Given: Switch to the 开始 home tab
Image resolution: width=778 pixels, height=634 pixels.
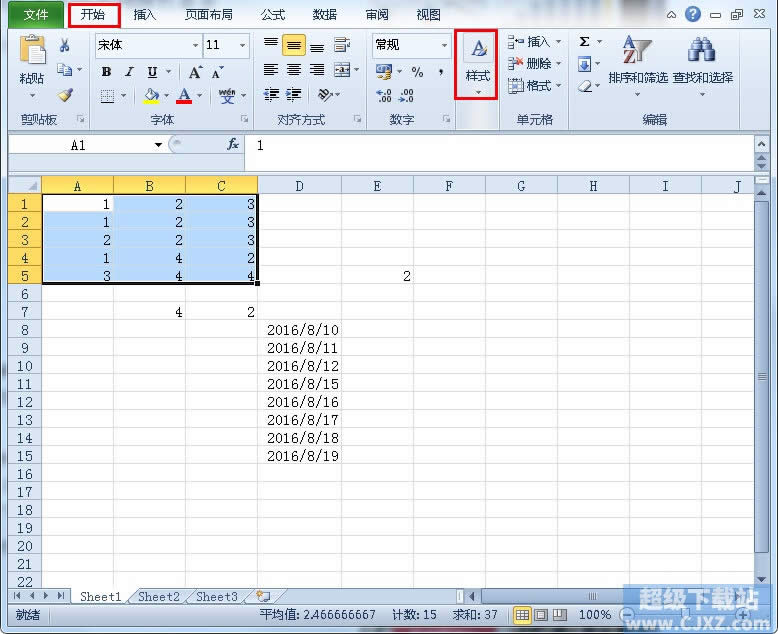Looking at the screenshot, I should click(93, 15).
